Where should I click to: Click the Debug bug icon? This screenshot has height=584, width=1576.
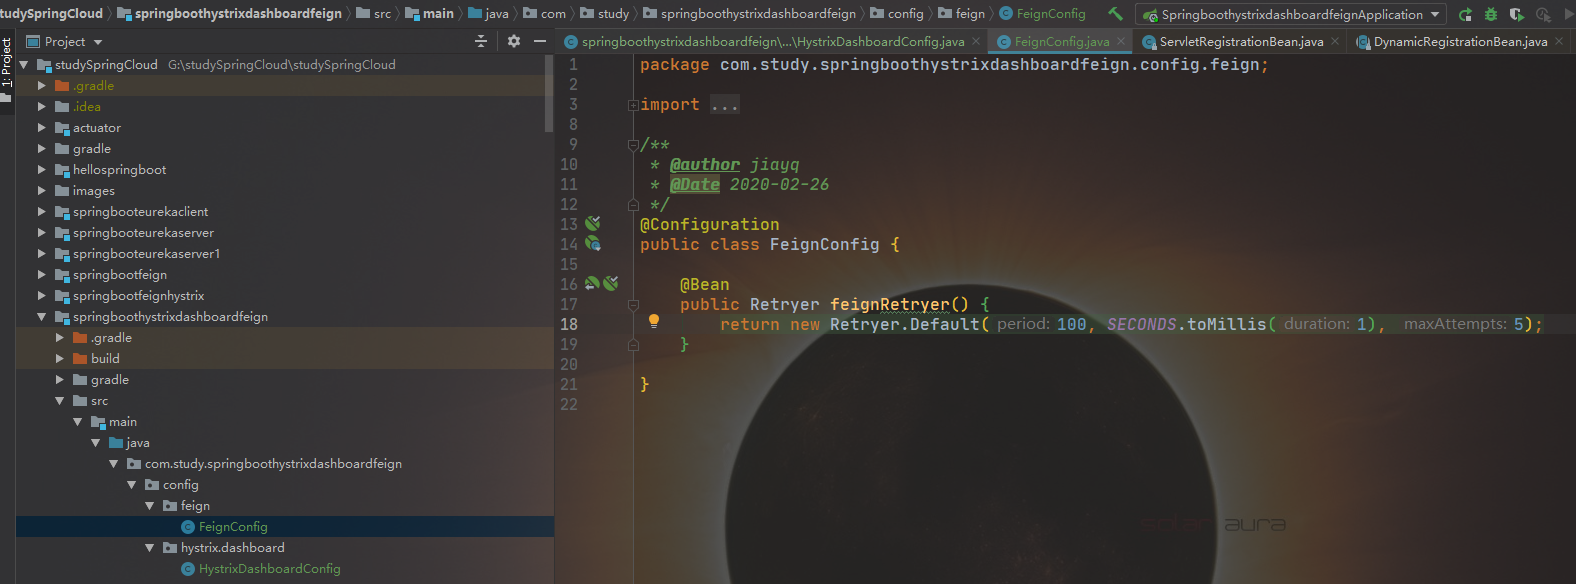click(x=1491, y=14)
